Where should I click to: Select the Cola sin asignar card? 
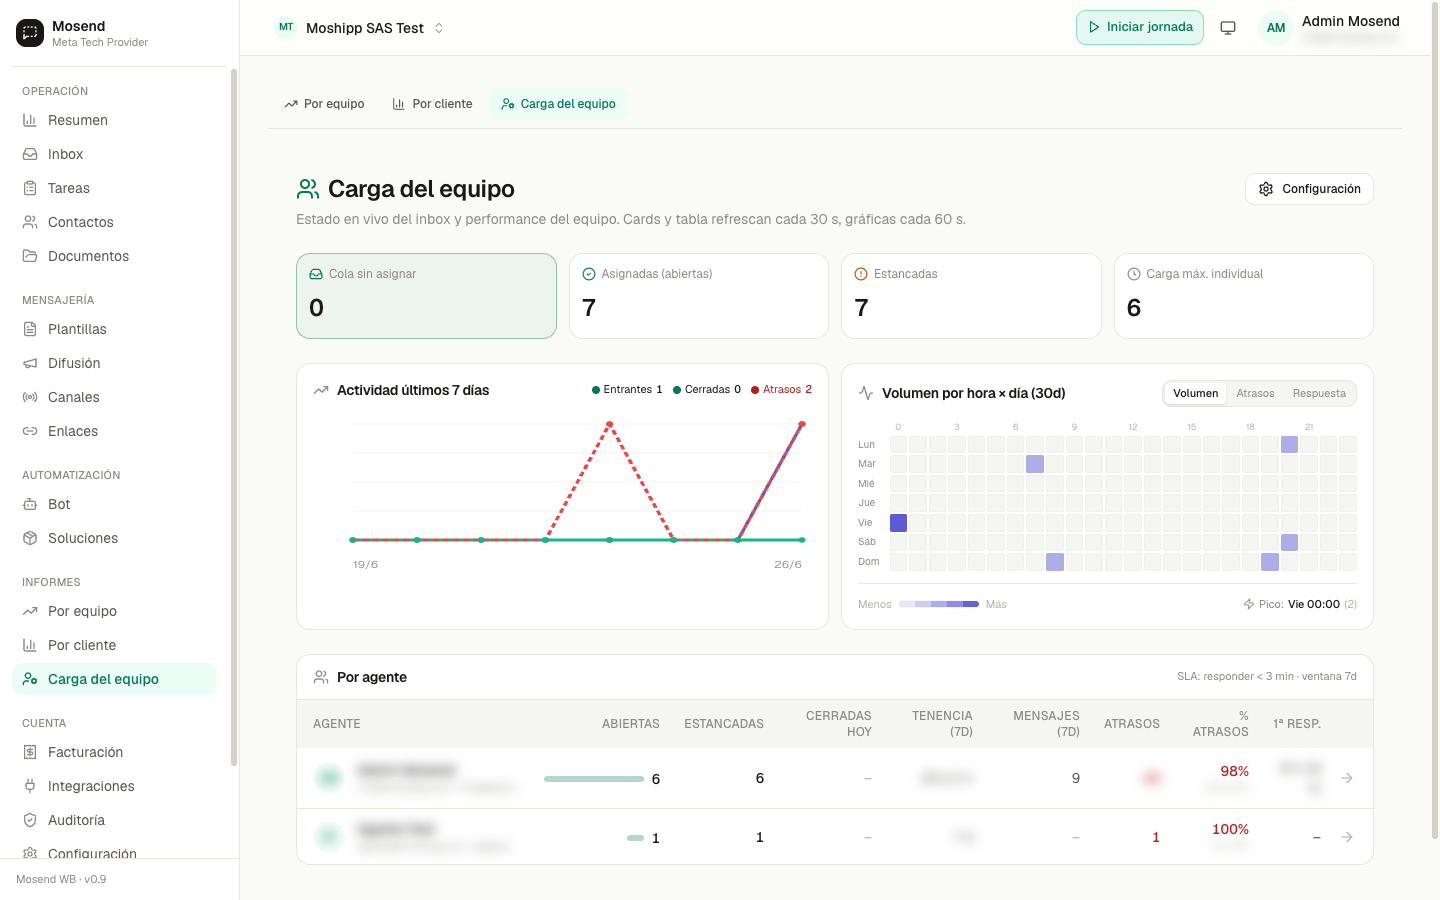click(426, 296)
